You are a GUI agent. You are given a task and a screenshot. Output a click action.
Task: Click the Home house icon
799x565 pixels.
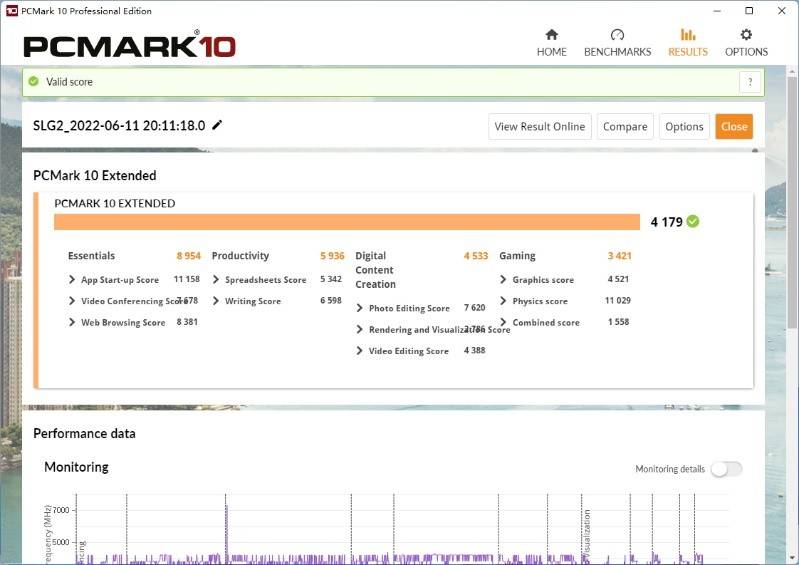(551, 34)
